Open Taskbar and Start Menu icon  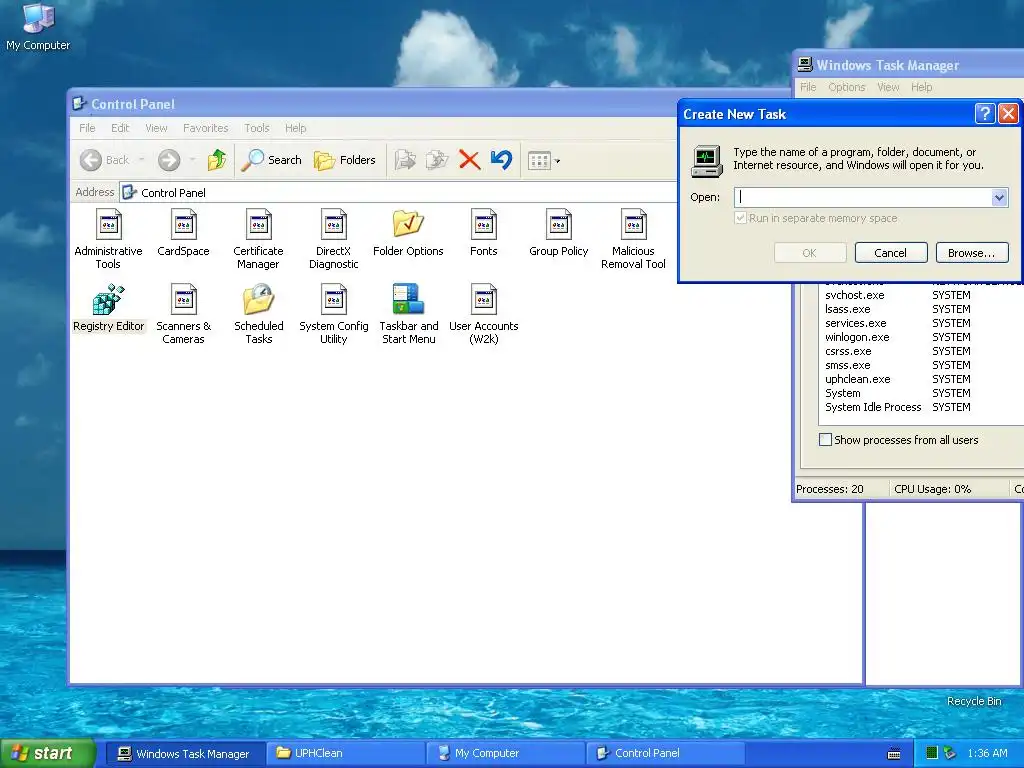point(409,314)
